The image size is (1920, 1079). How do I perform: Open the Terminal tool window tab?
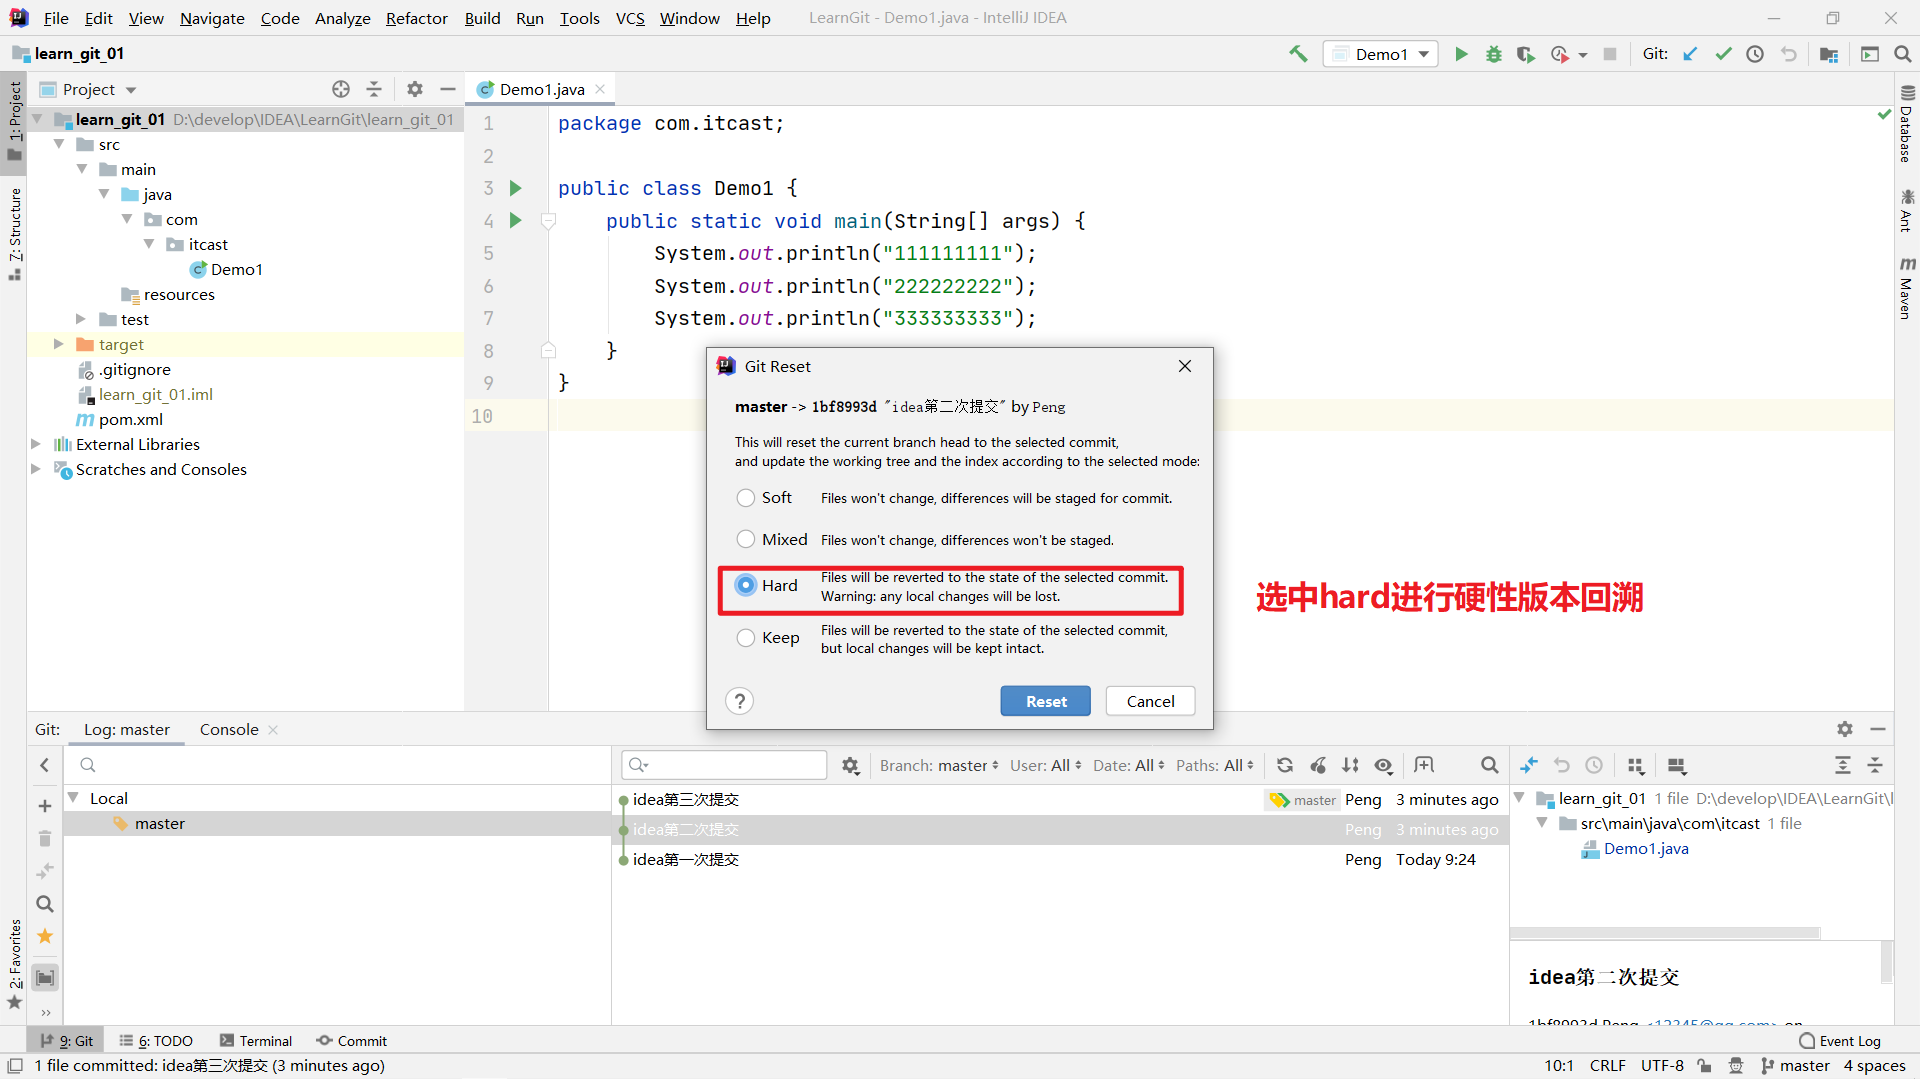tap(256, 1041)
